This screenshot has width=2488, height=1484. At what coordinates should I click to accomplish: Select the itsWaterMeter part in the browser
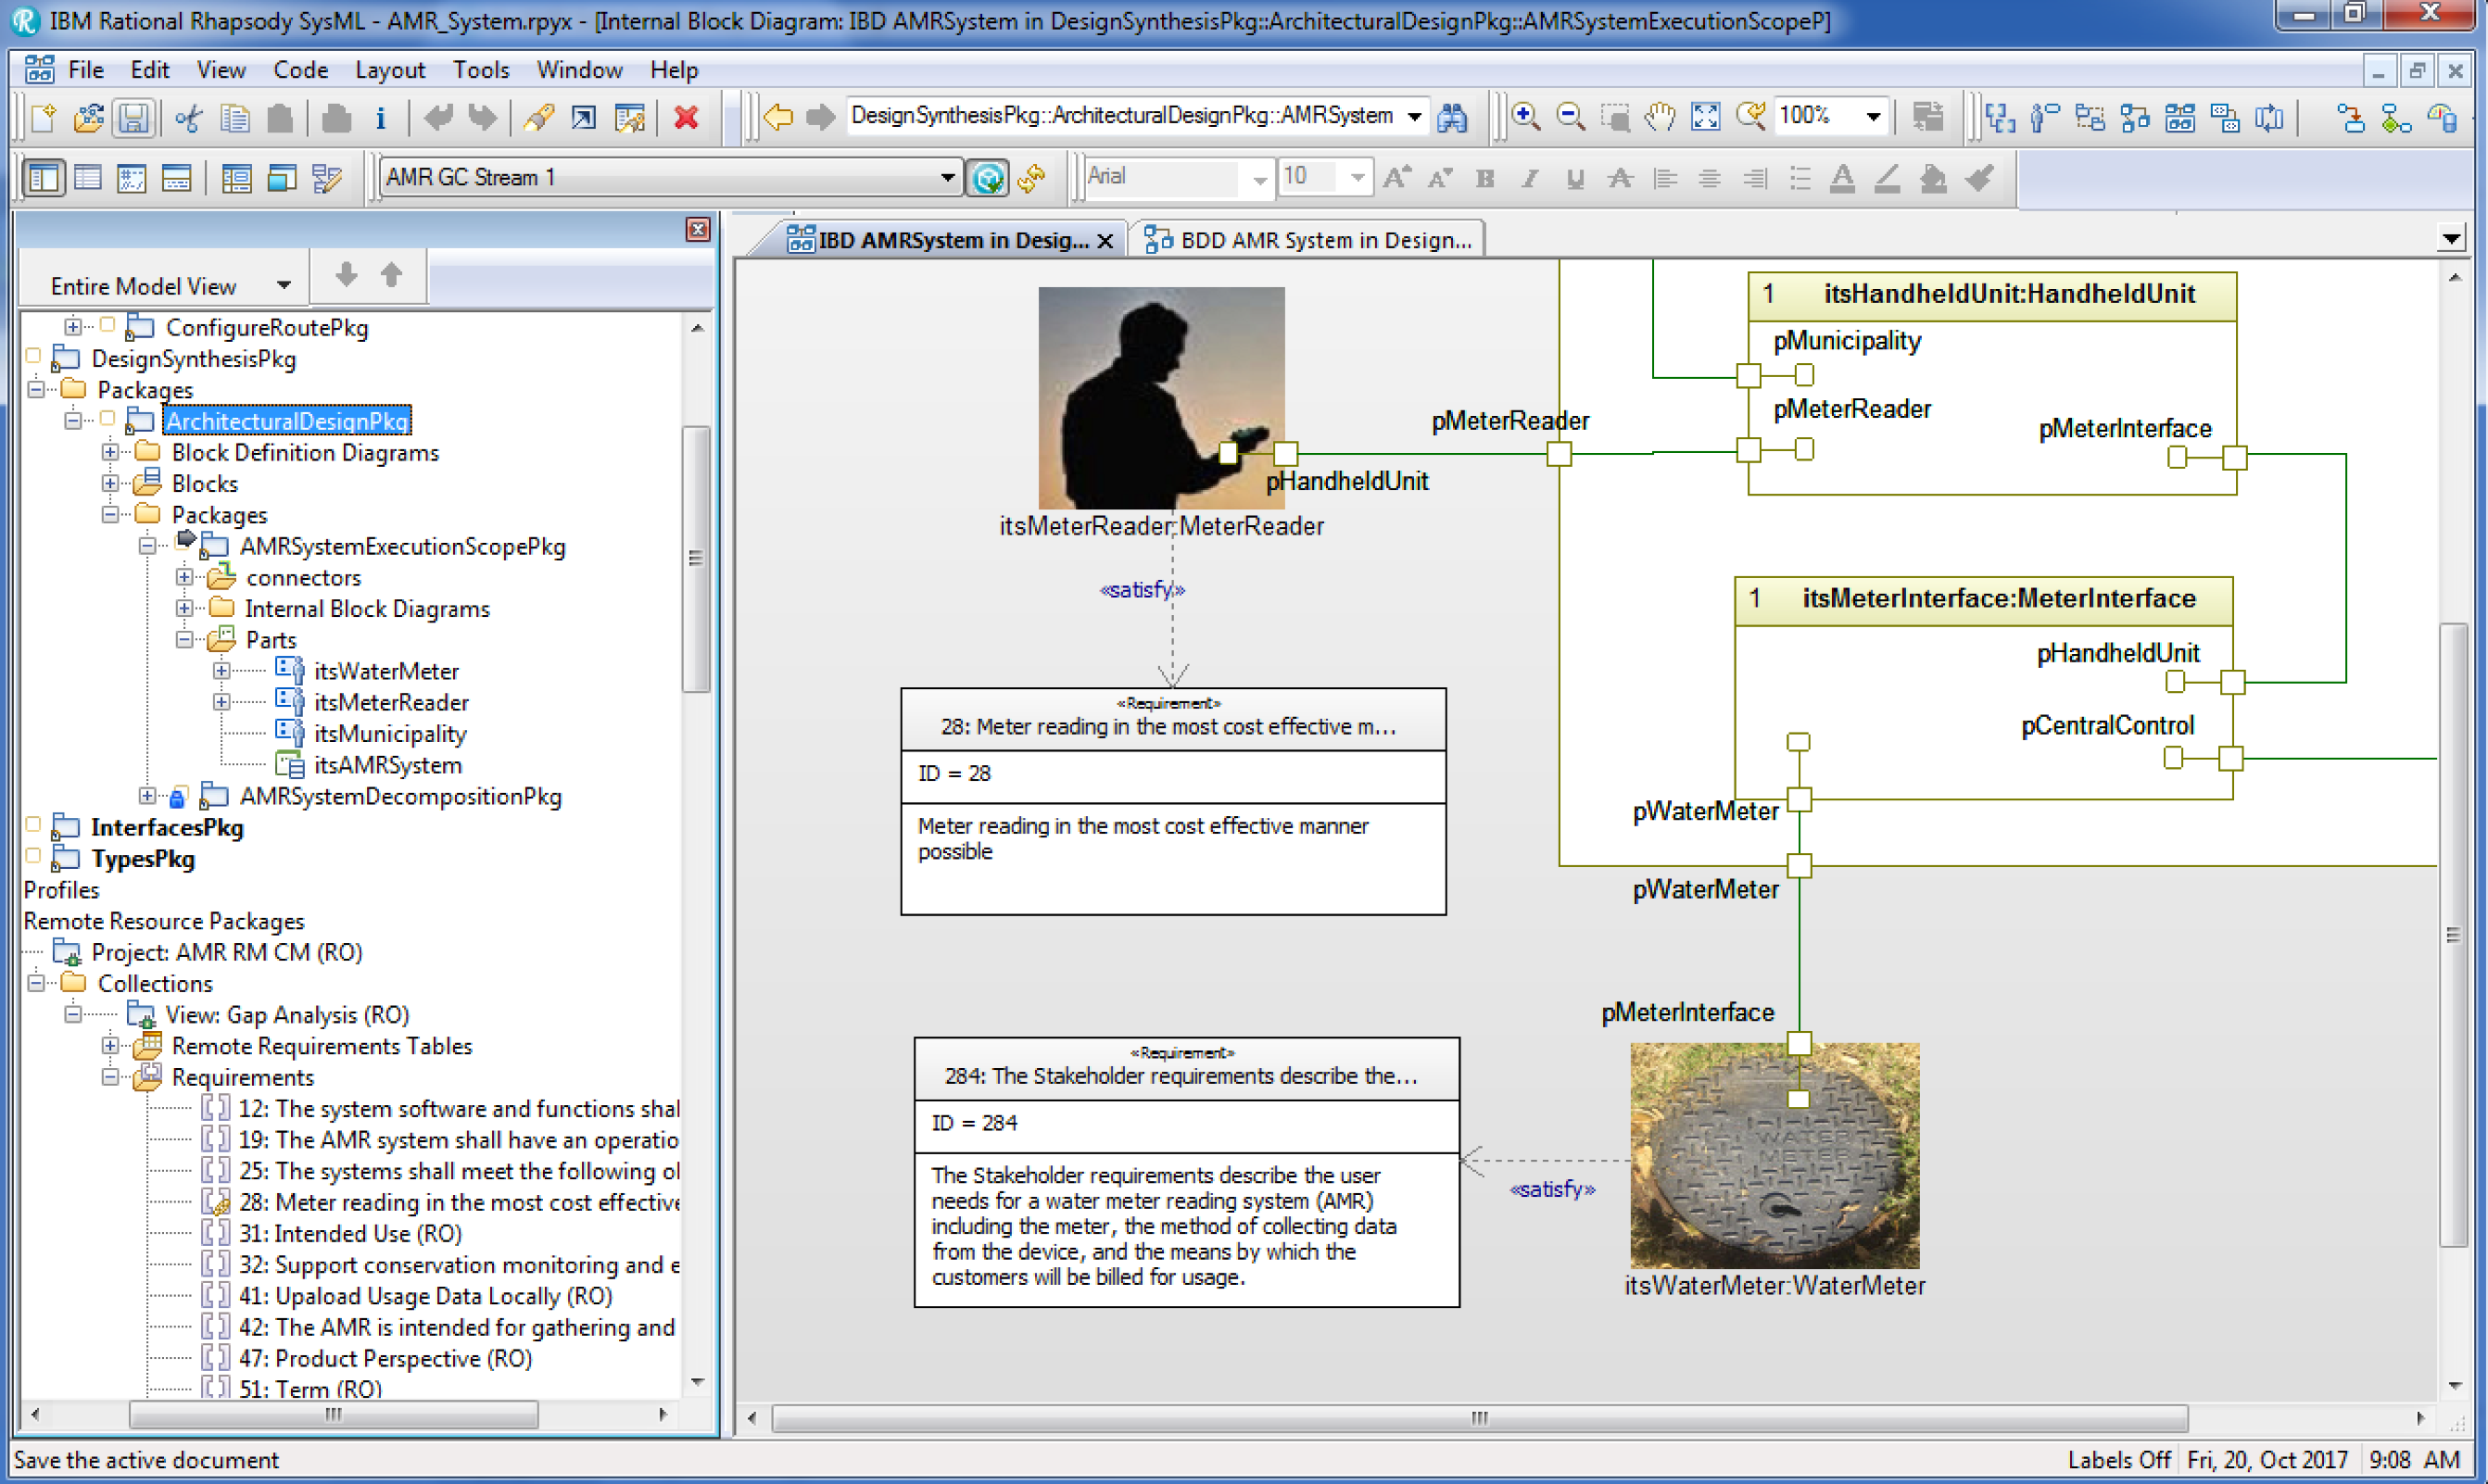tap(386, 671)
